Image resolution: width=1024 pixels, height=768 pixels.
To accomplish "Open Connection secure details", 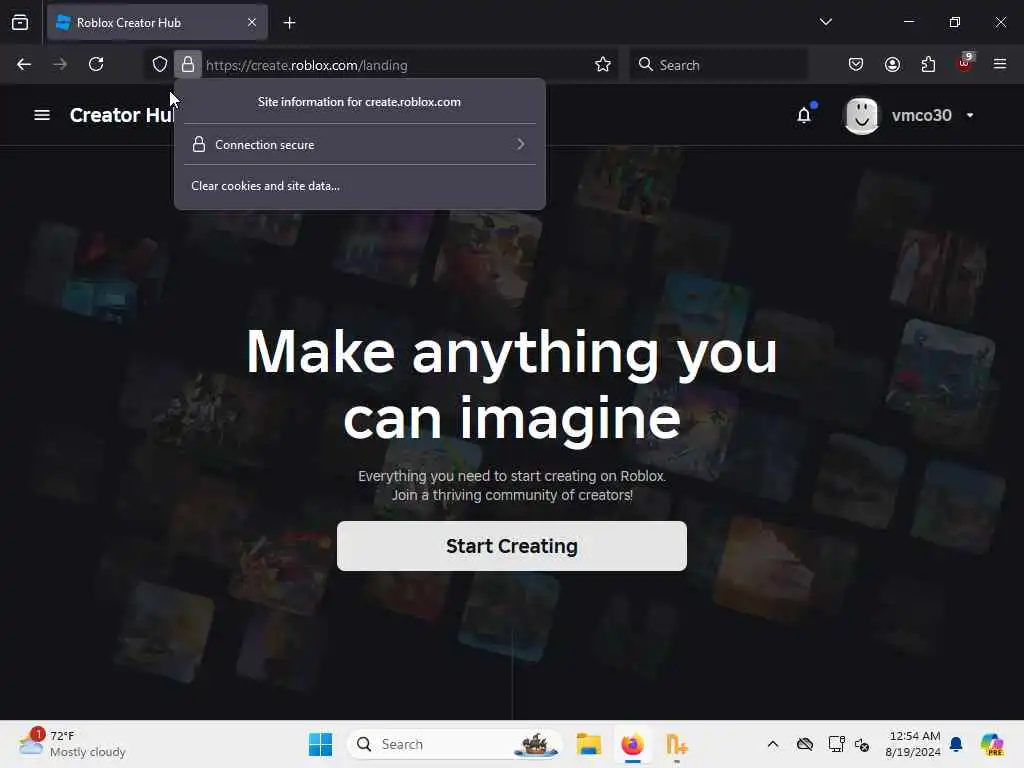I will (360, 144).
